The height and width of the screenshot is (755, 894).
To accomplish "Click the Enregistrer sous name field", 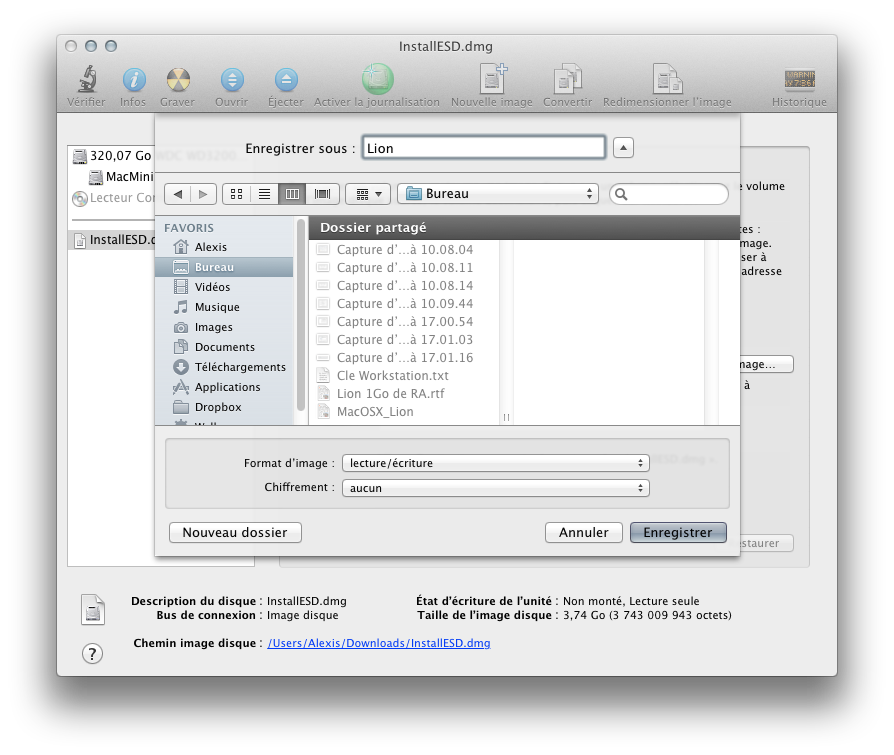I will pyautogui.click(x=483, y=148).
